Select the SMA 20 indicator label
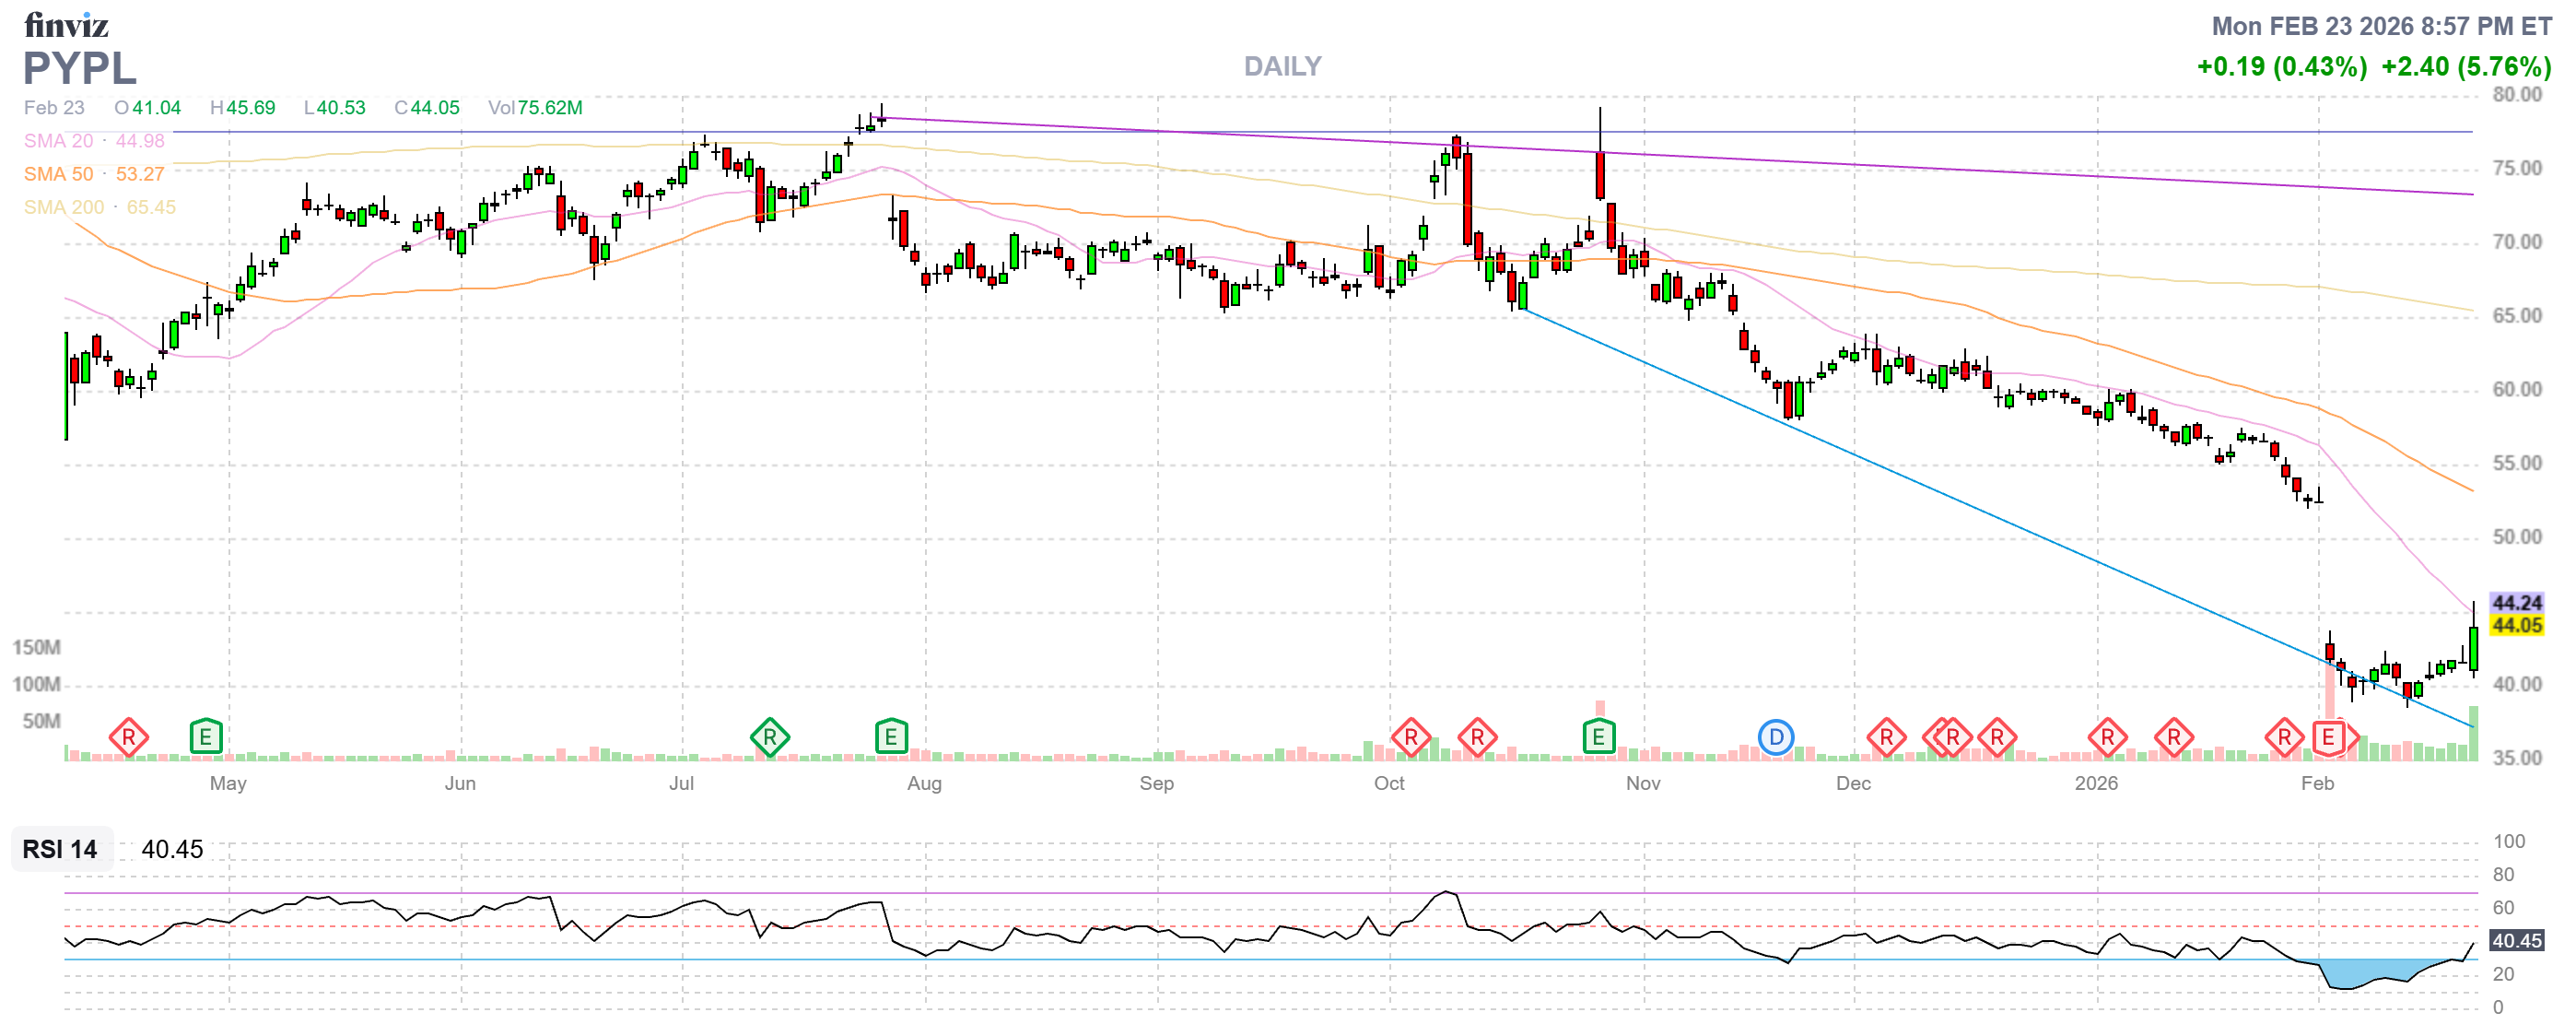 pyautogui.click(x=58, y=141)
